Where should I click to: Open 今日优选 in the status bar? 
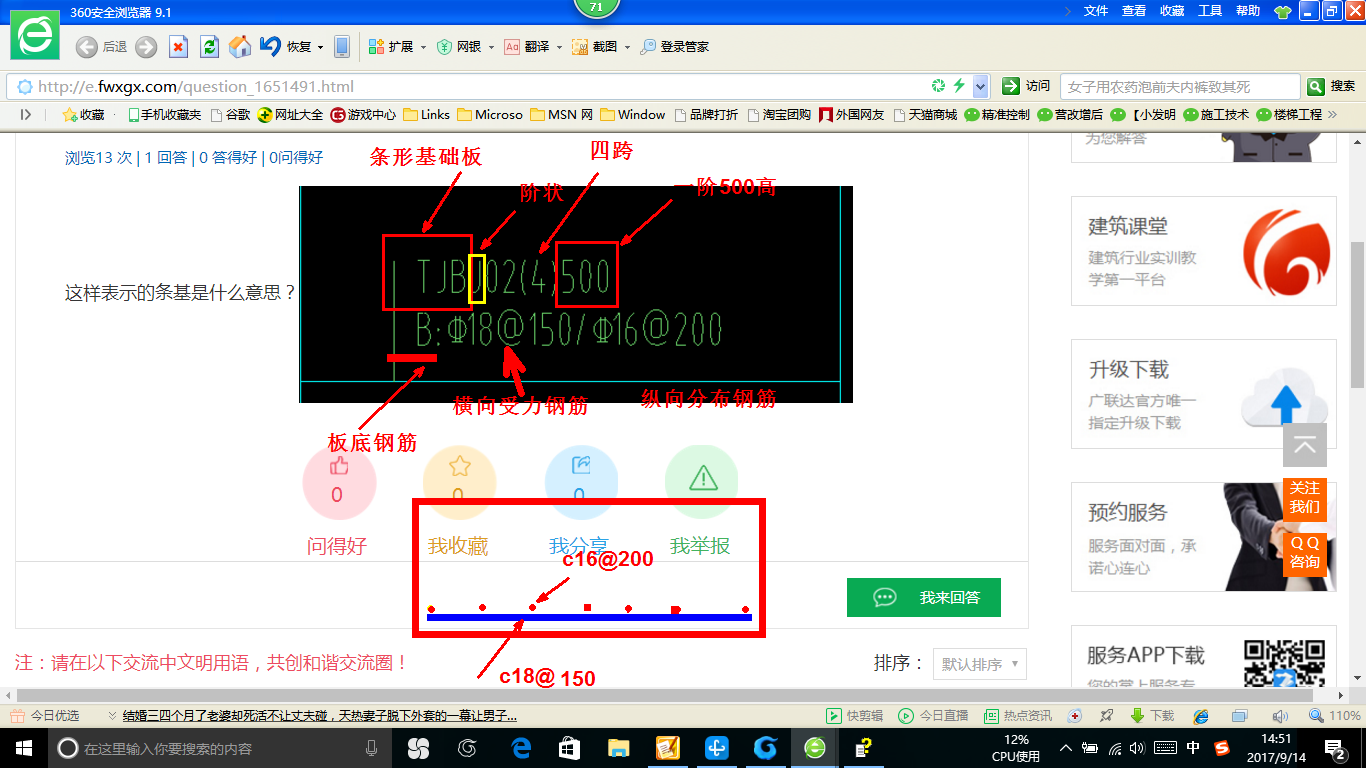click(x=45, y=716)
